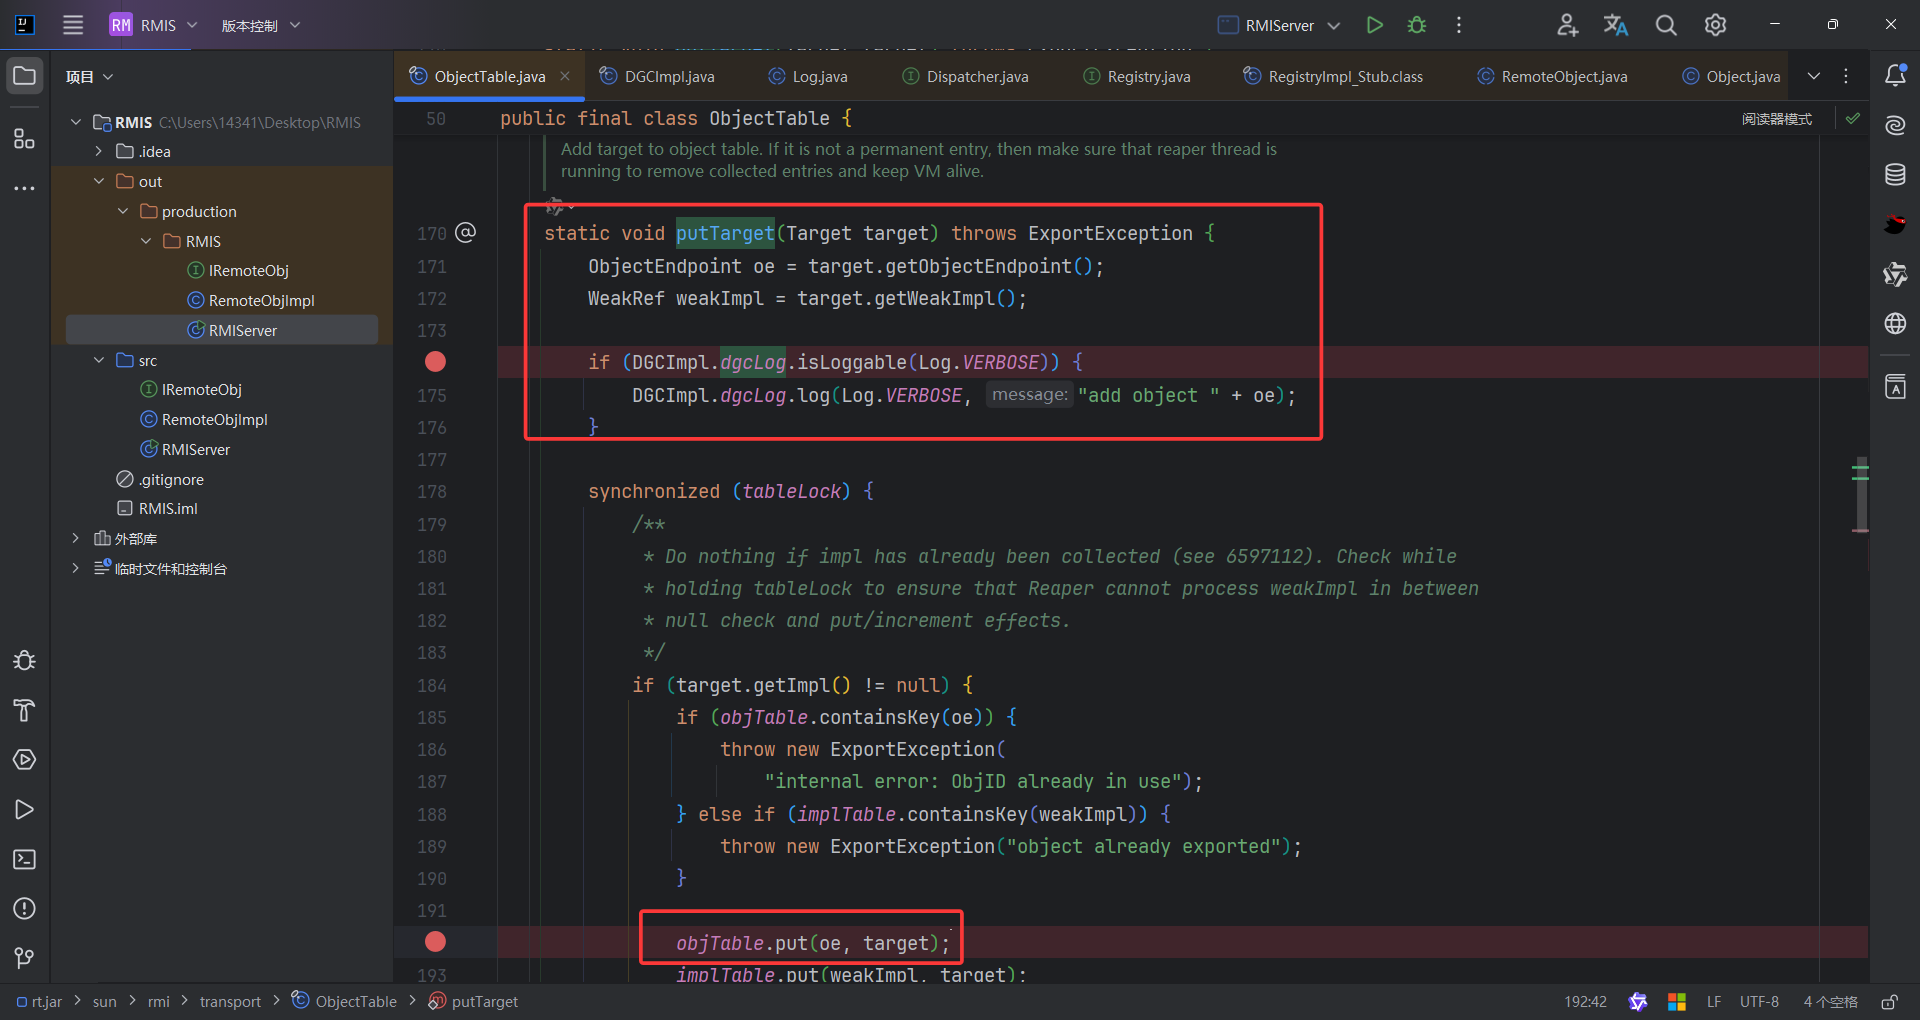This screenshot has width=1920, height=1020.
Task: Open the Run tool window
Action: coord(24,810)
